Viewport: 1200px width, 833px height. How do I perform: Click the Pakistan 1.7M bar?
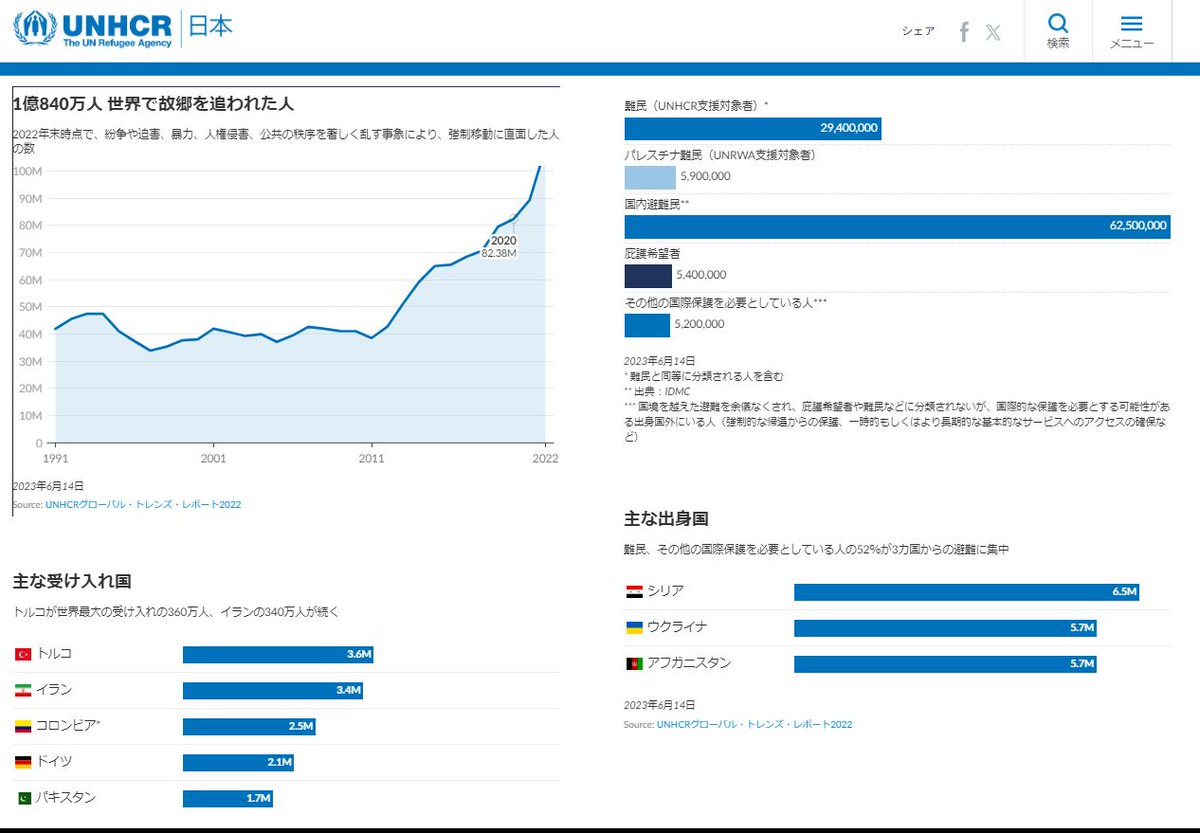coord(228,798)
